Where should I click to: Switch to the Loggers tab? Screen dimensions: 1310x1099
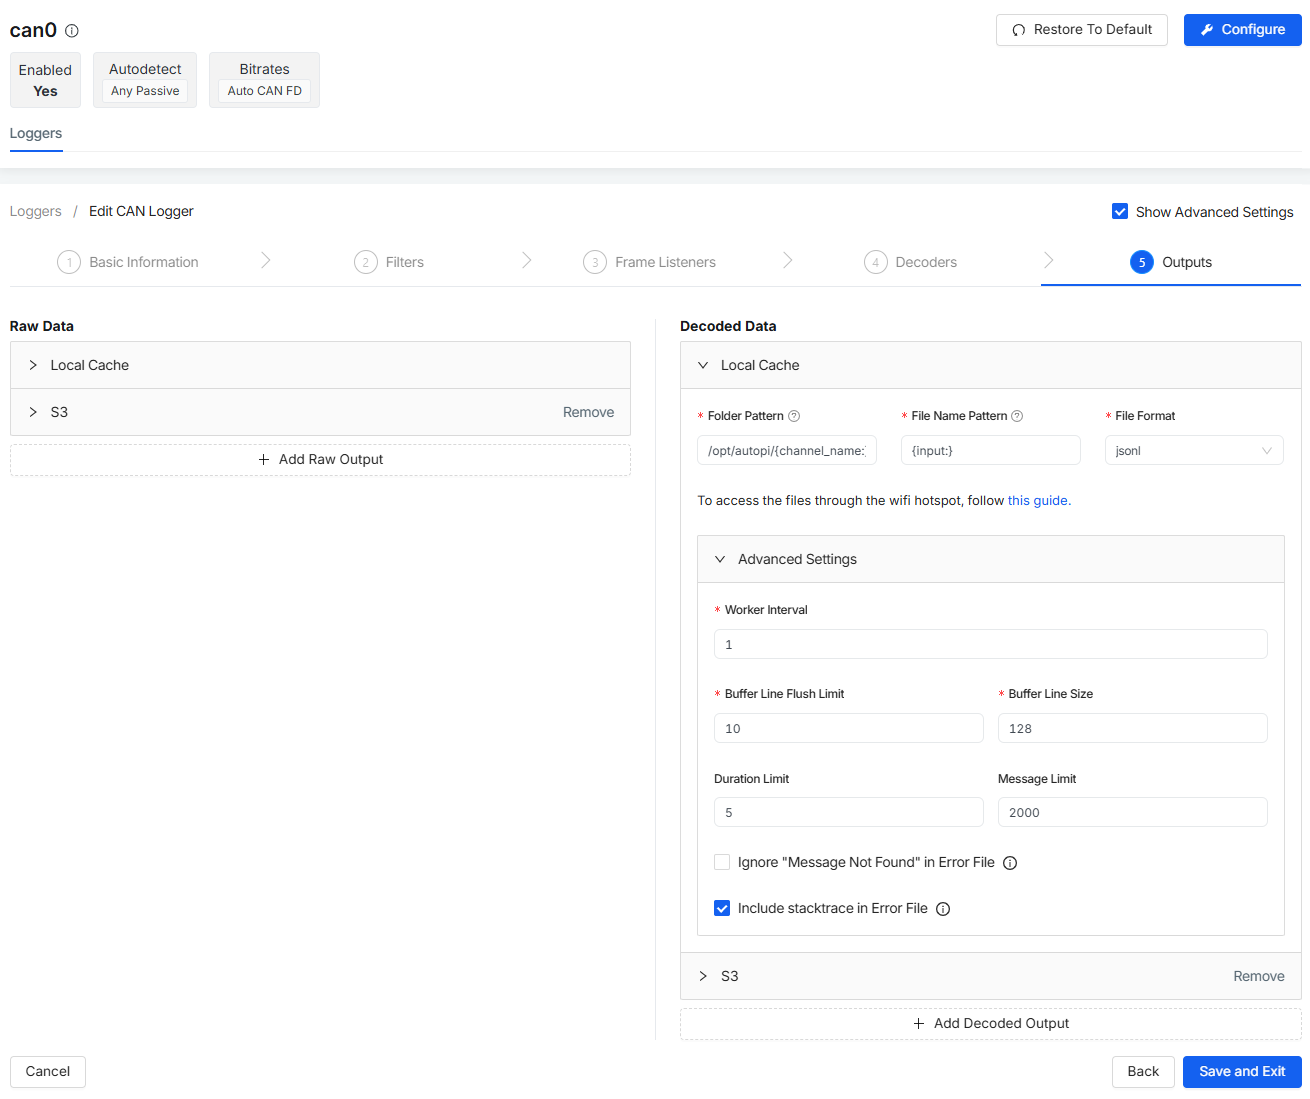pyautogui.click(x=36, y=133)
